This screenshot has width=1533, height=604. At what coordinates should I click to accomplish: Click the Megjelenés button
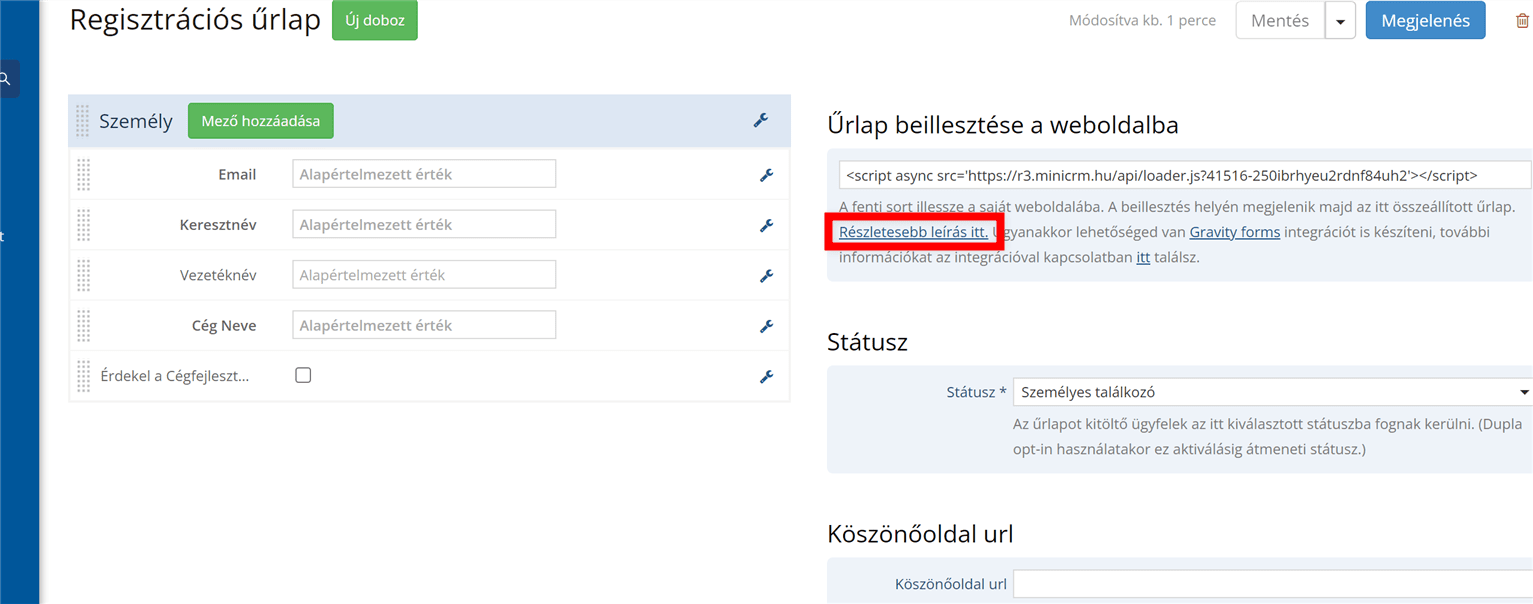1425,21
